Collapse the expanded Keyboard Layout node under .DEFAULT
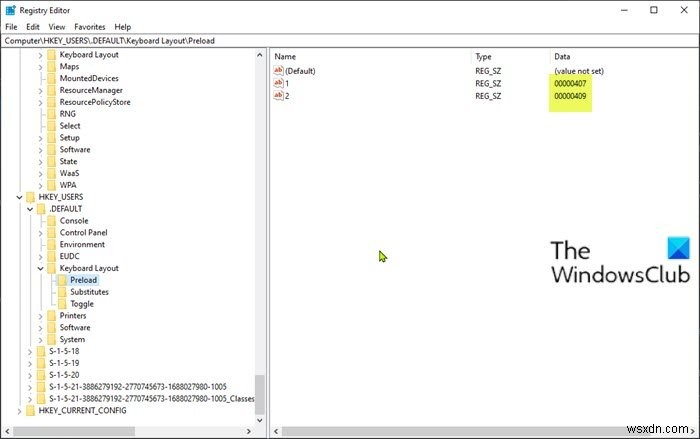The width and height of the screenshot is (700, 439). click(41, 268)
